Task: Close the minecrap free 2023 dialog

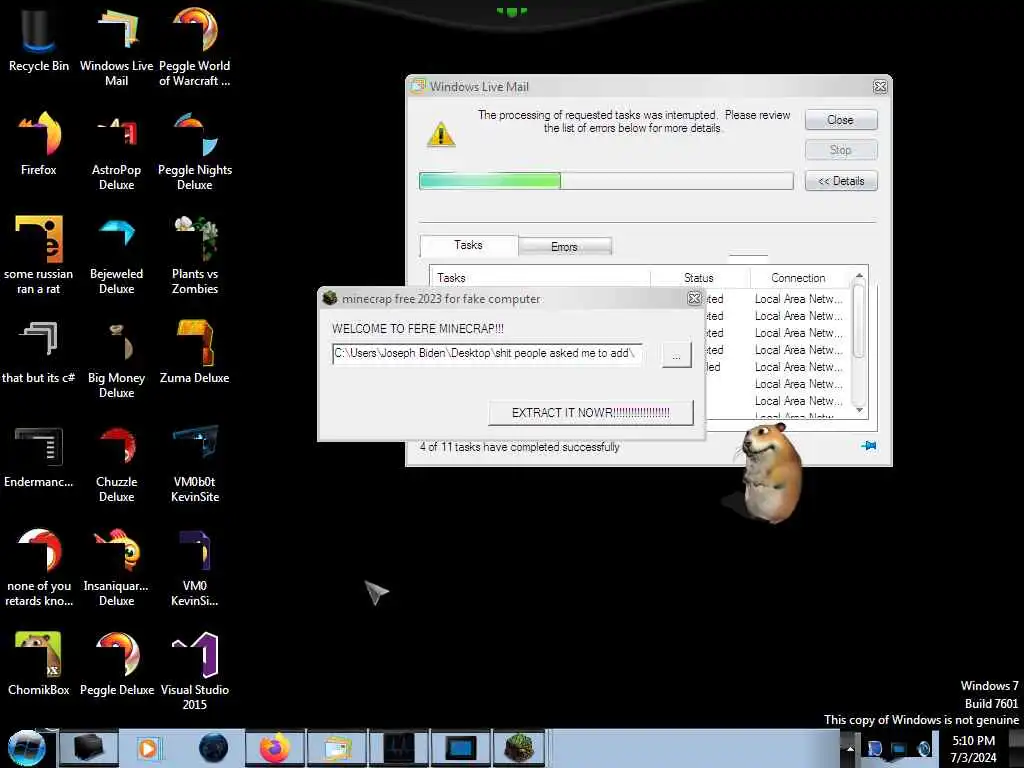Action: [x=694, y=298]
